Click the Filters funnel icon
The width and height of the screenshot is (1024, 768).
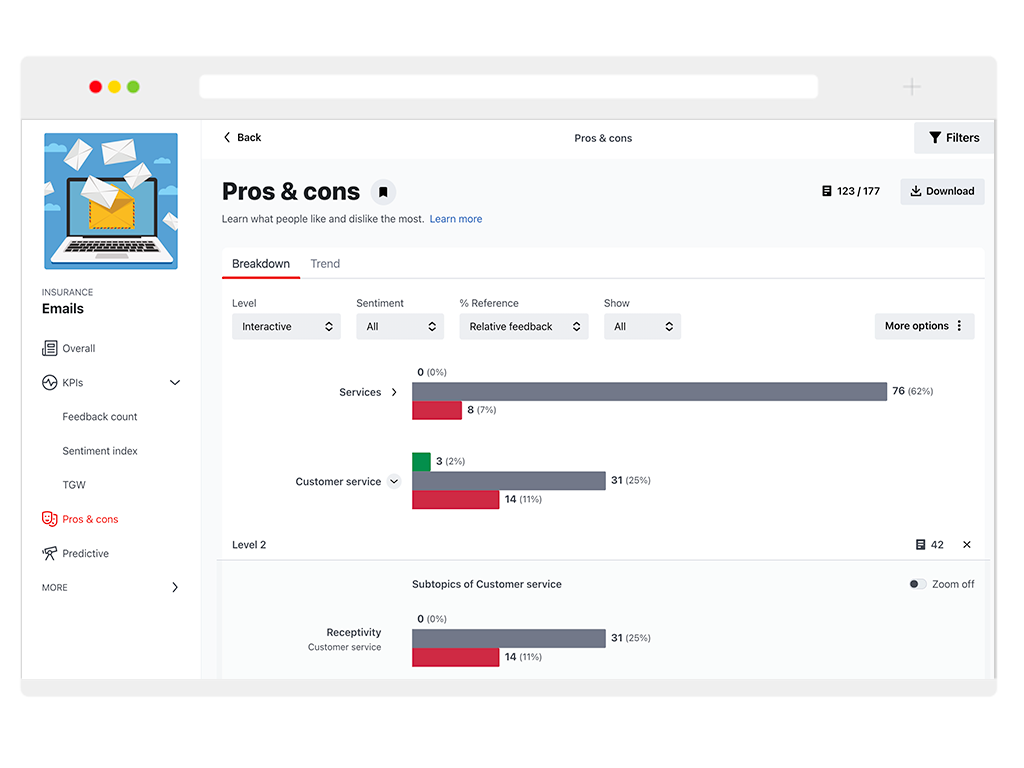(936, 137)
